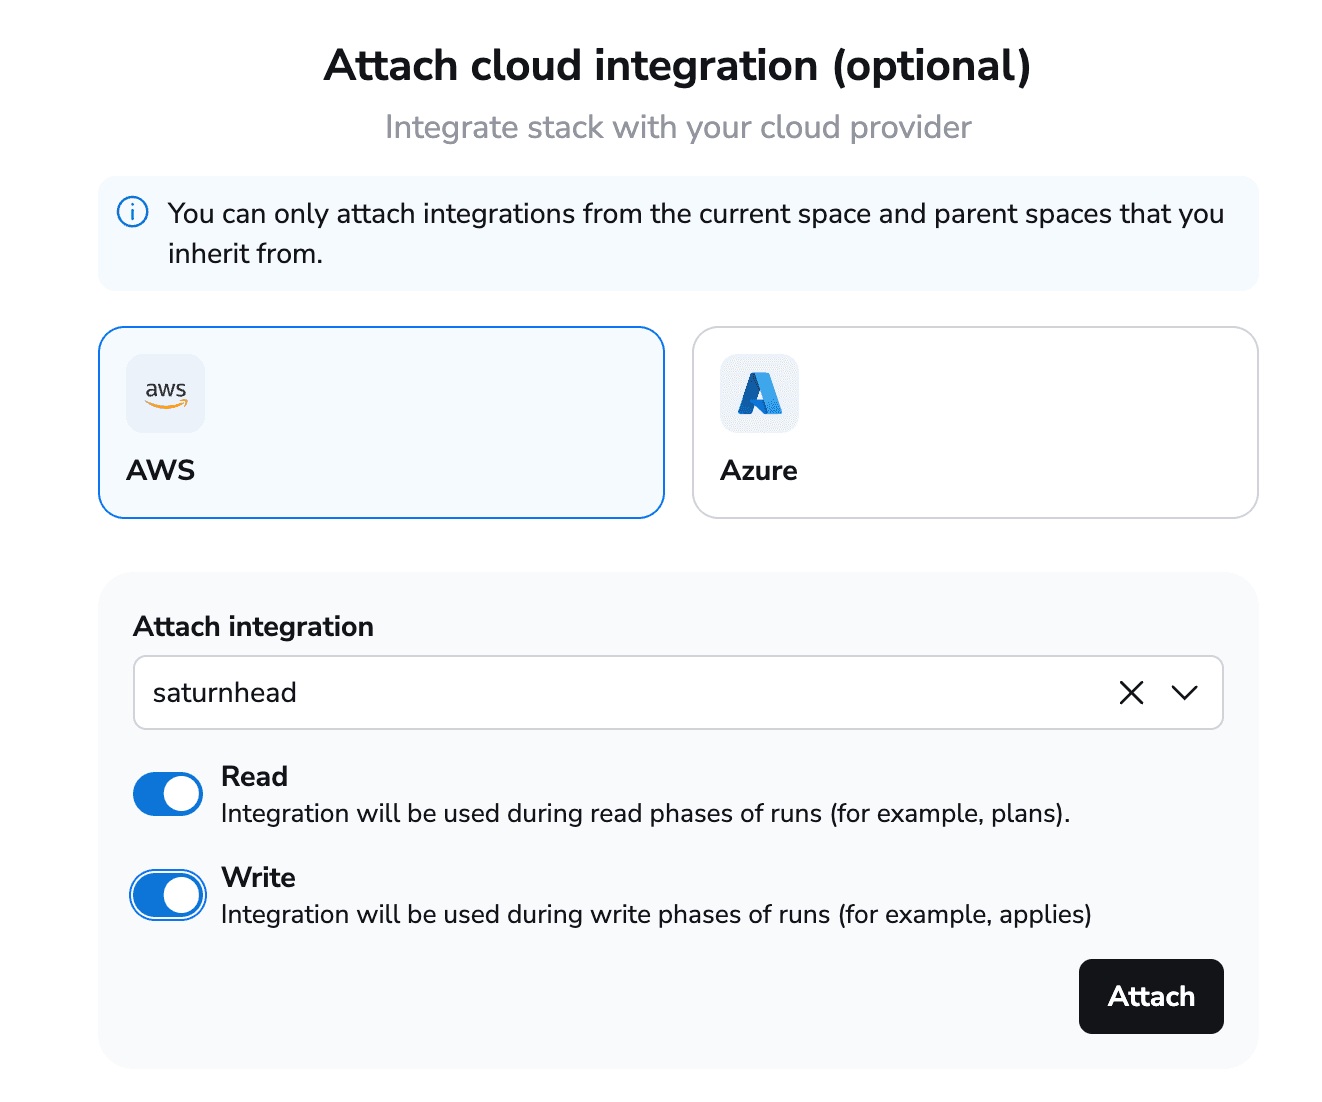Toggle the Write switch off

168,895
